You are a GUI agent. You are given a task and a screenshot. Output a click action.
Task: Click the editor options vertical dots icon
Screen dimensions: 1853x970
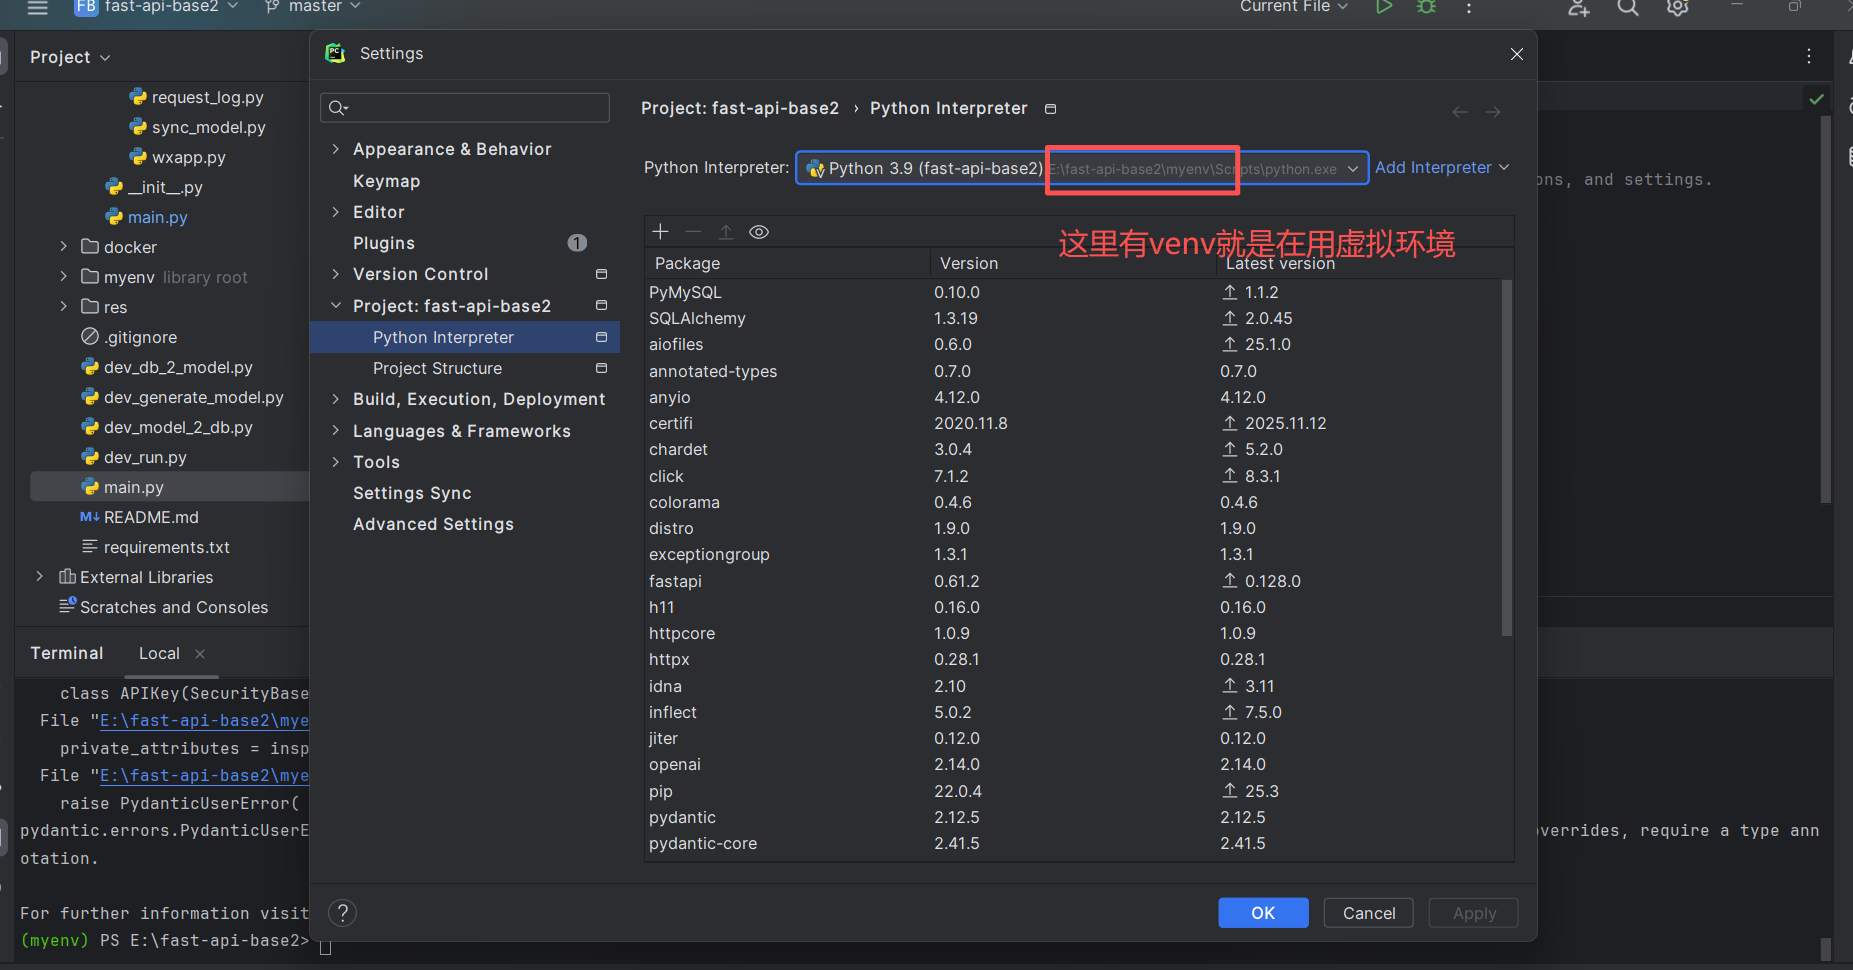[x=1809, y=56]
